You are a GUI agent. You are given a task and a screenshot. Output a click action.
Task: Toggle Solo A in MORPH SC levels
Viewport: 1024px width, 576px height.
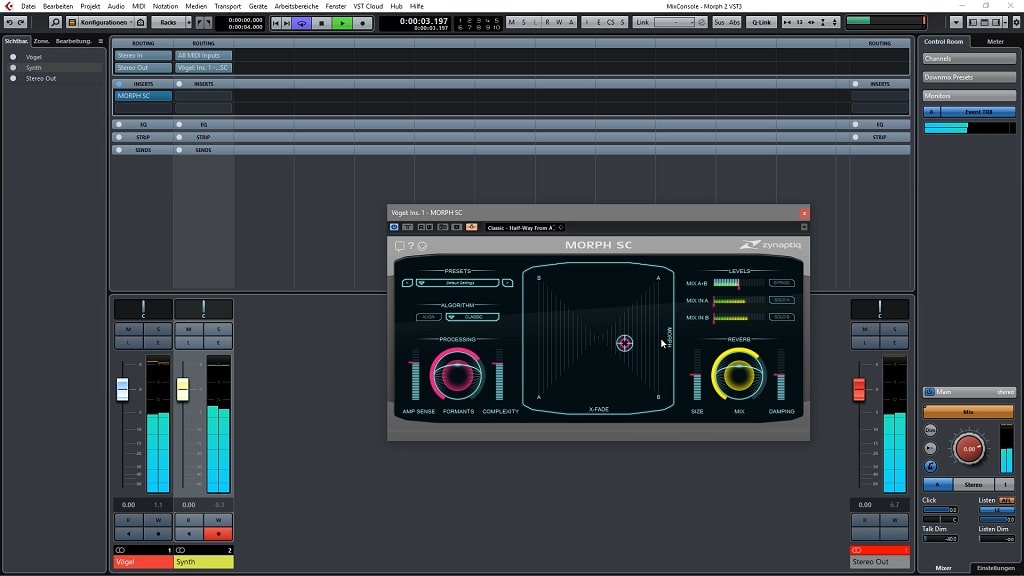781,300
